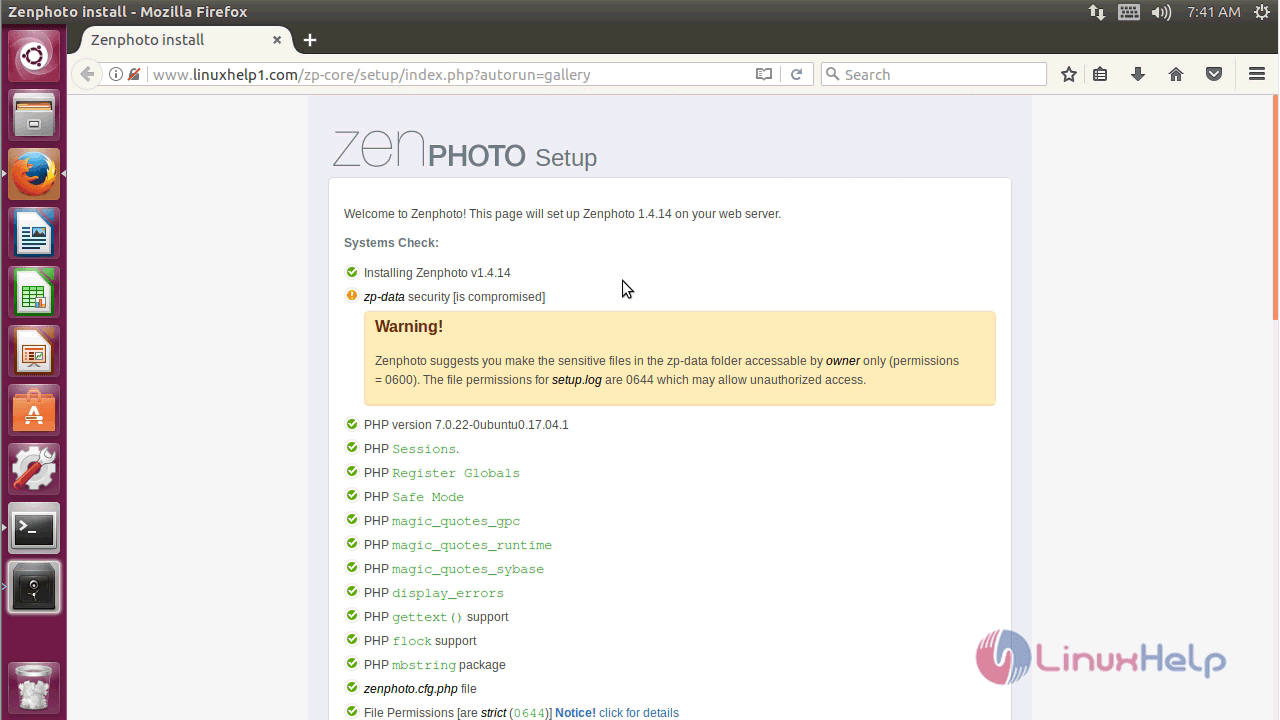Open the keyboard layout indicator
Image resolution: width=1280 pixels, height=720 pixels.
1129,12
